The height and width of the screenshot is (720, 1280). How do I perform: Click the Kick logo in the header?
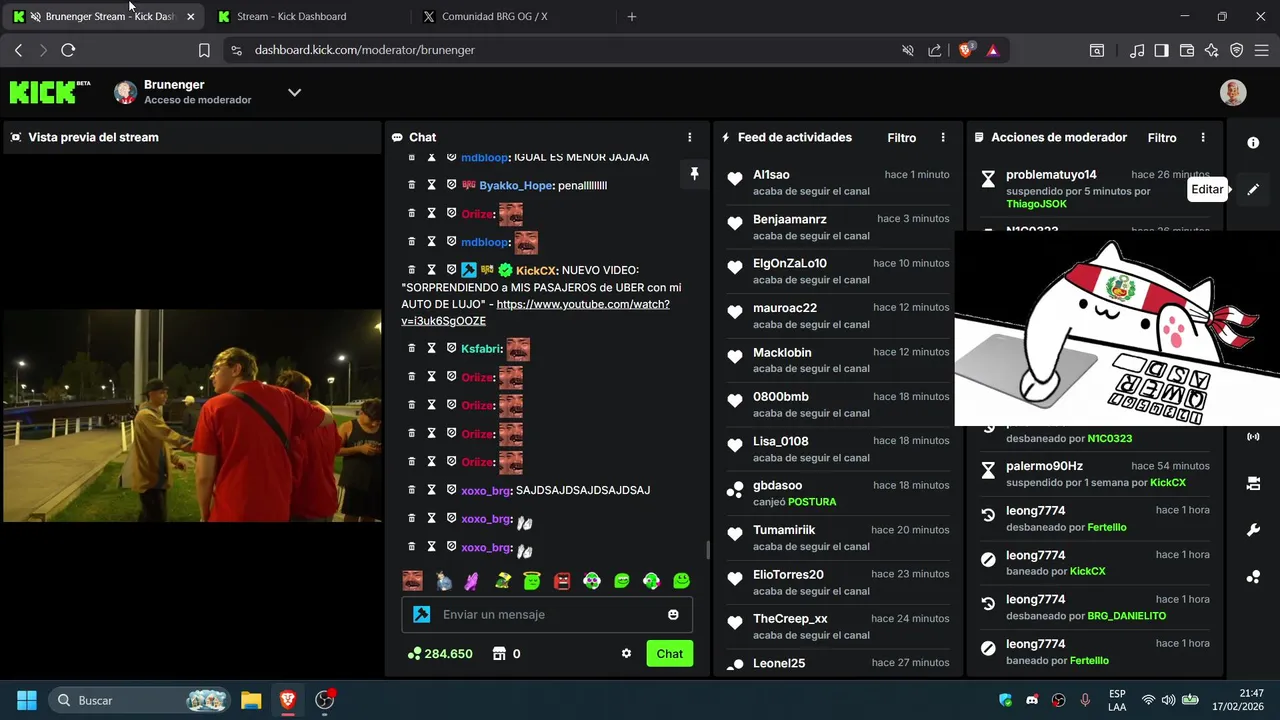tap(49, 92)
